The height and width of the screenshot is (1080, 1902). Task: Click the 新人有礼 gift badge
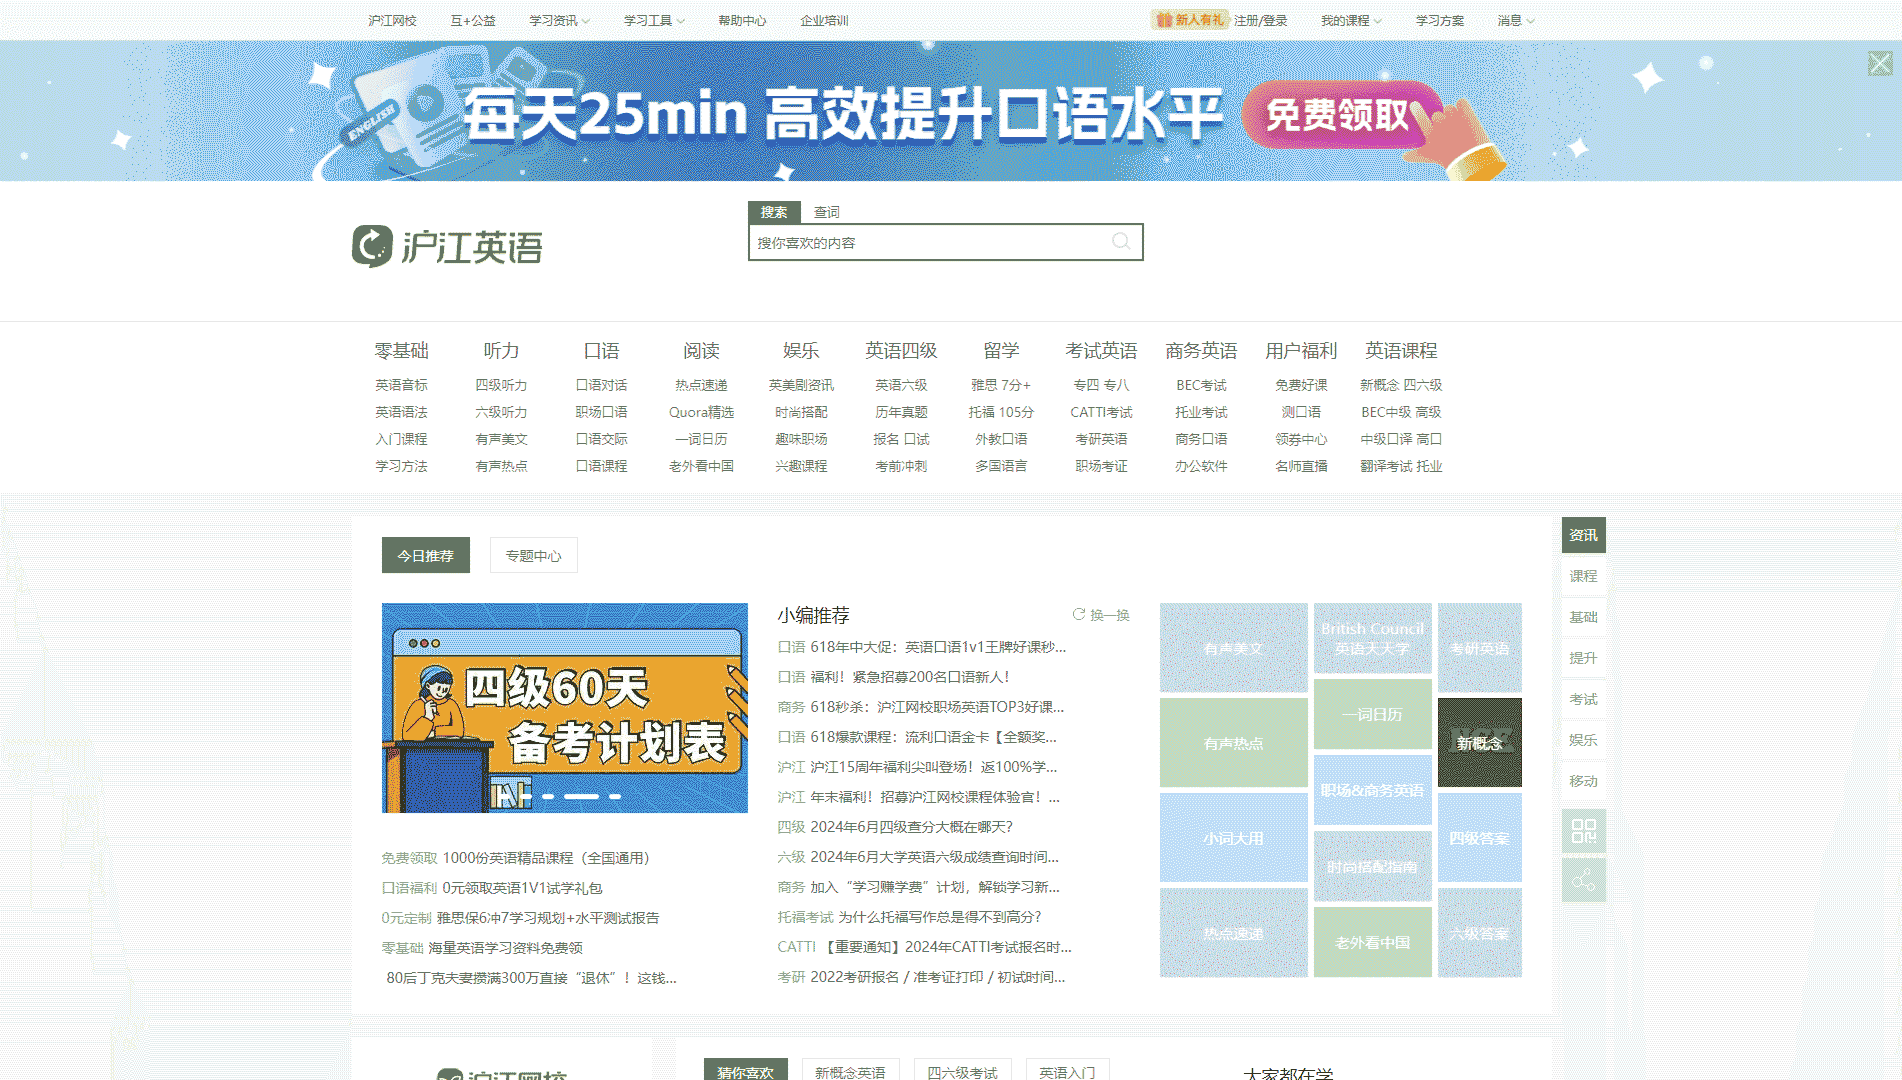(x=1190, y=20)
